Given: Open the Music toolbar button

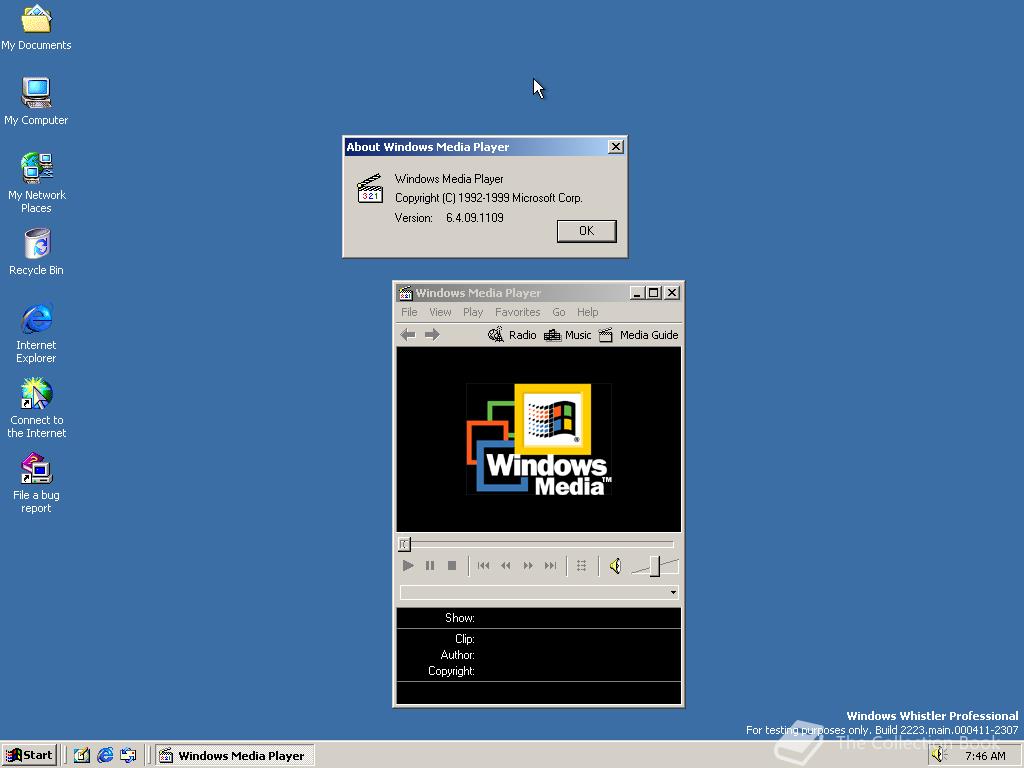Looking at the screenshot, I should [x=568, y=335].
